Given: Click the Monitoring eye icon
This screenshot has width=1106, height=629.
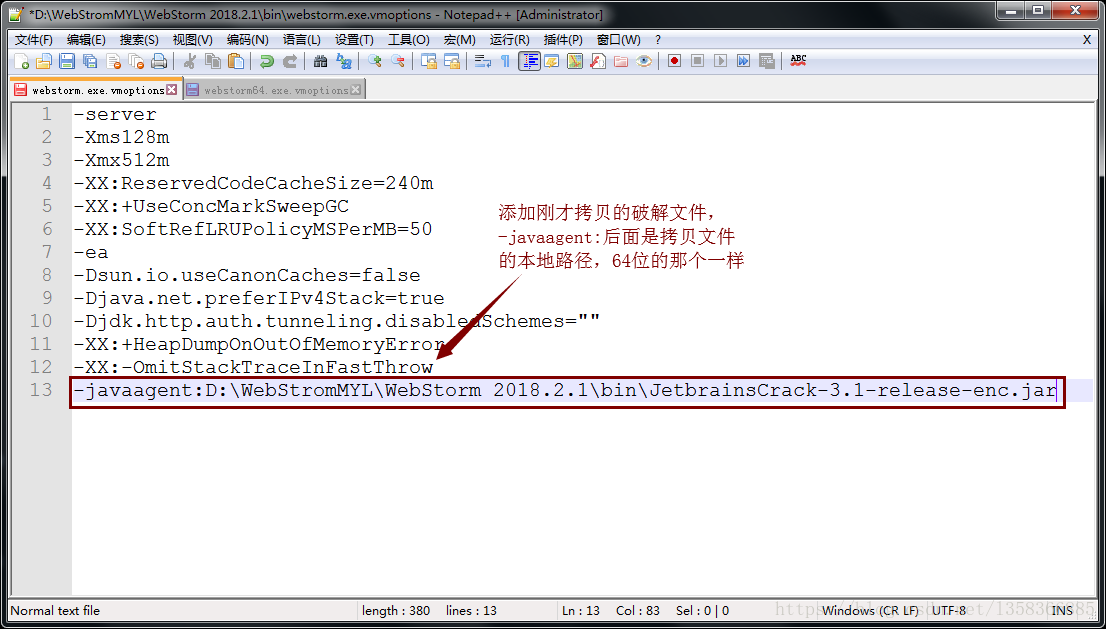Looking at the screenshot, I should 644,61.
